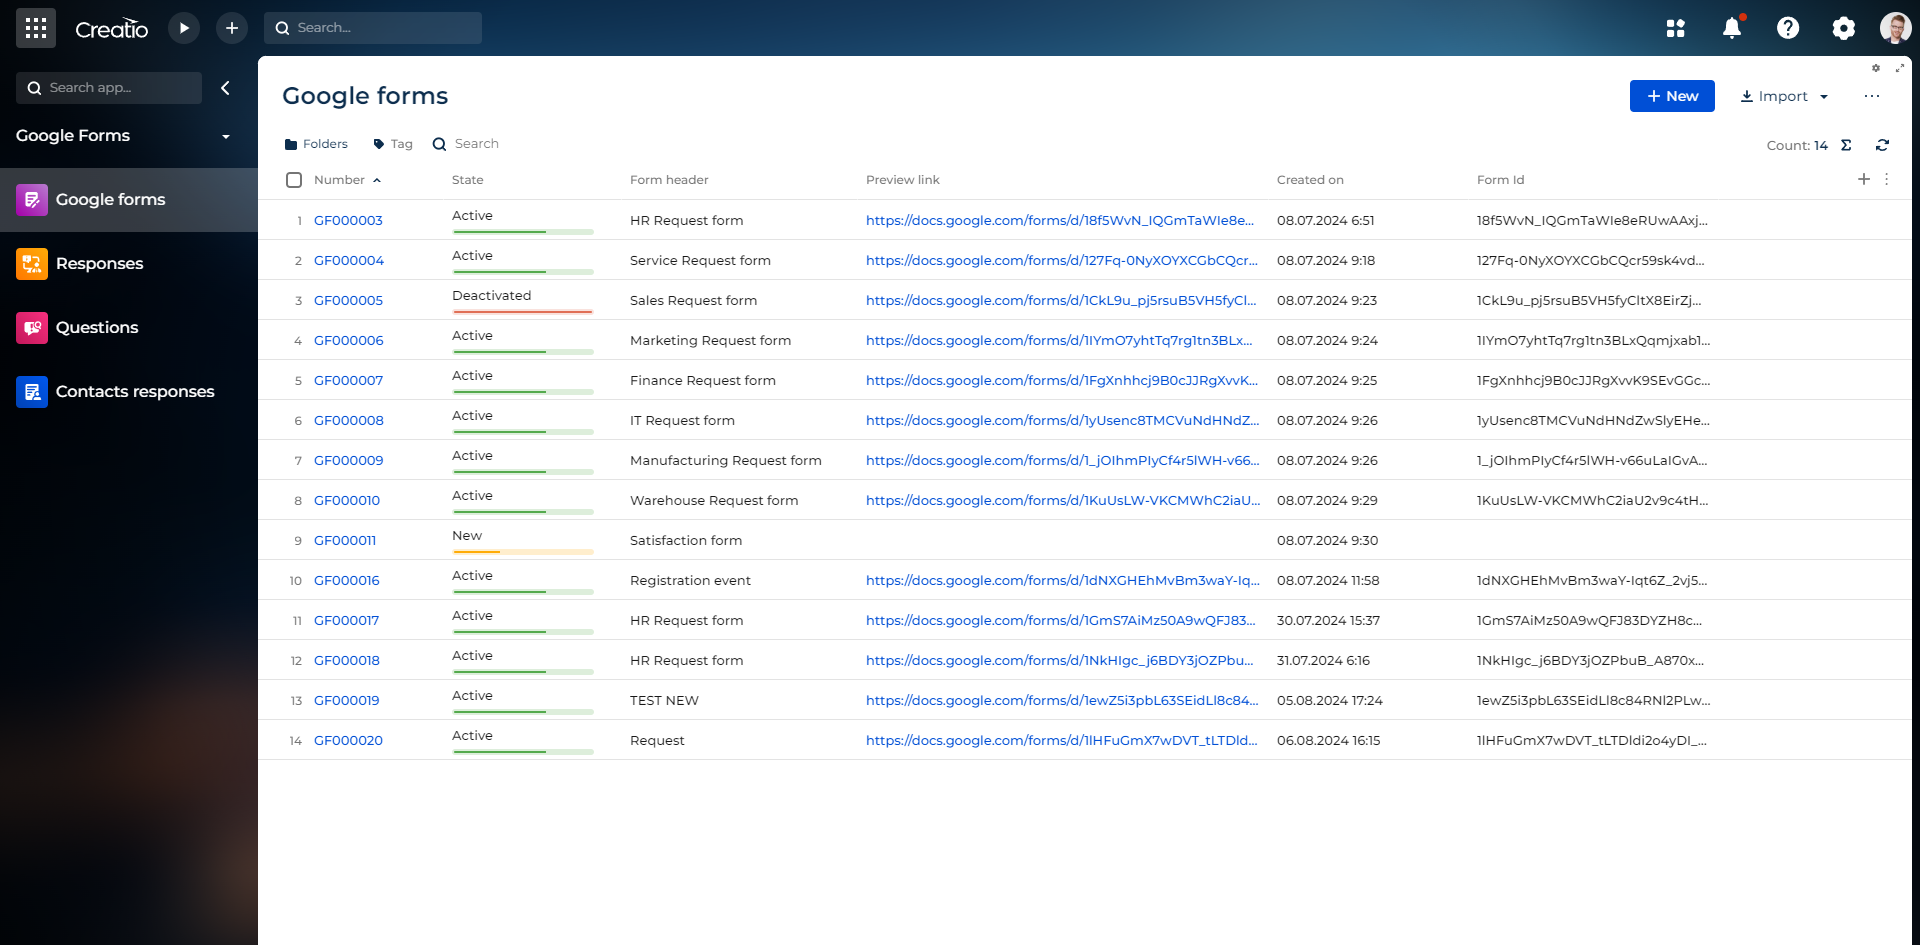Click the summary sigma icon
The image size is (1920, 945).
tap(1846, 145)
